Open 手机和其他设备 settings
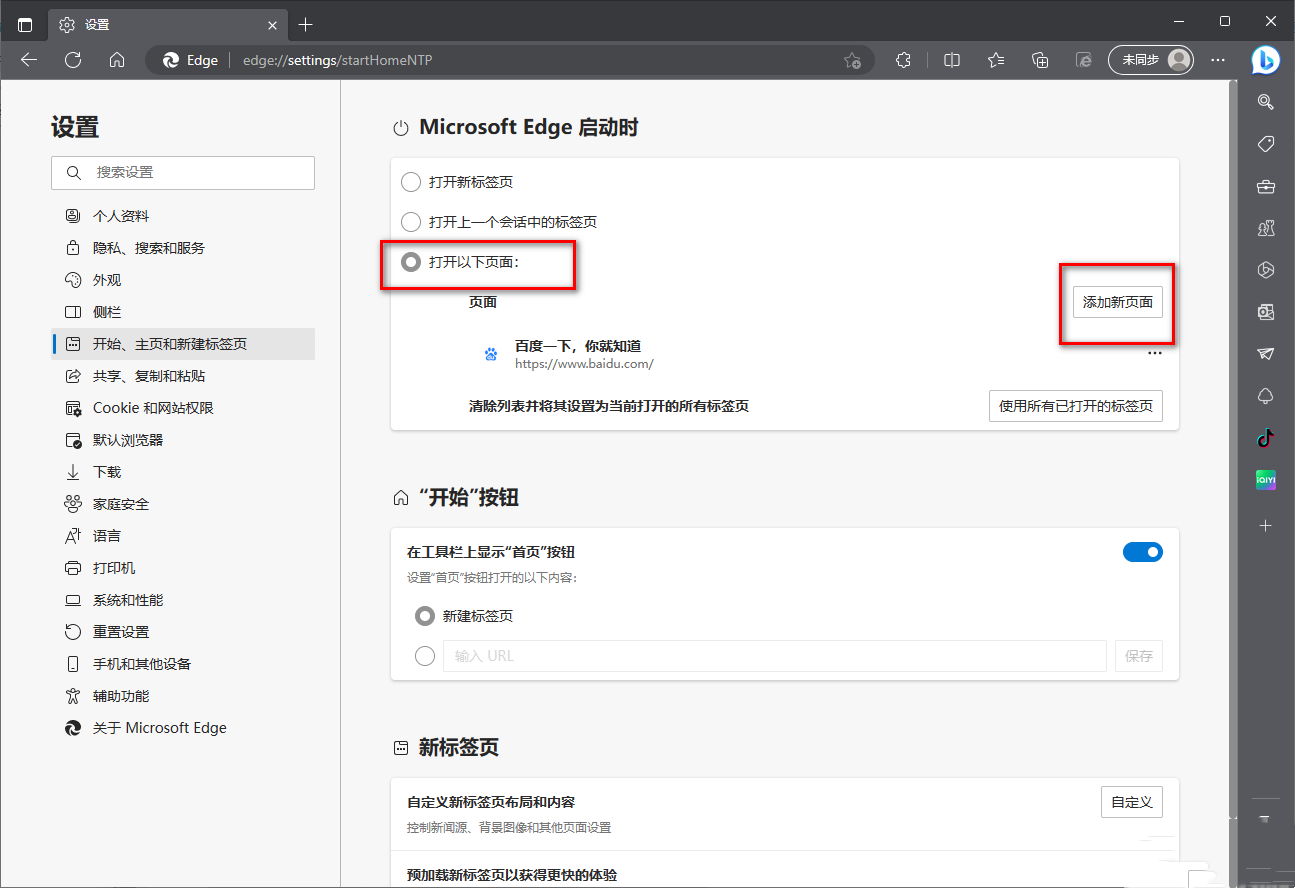Image resolution: width=1295 pixels, height=888 pixels. coord(183,664)
